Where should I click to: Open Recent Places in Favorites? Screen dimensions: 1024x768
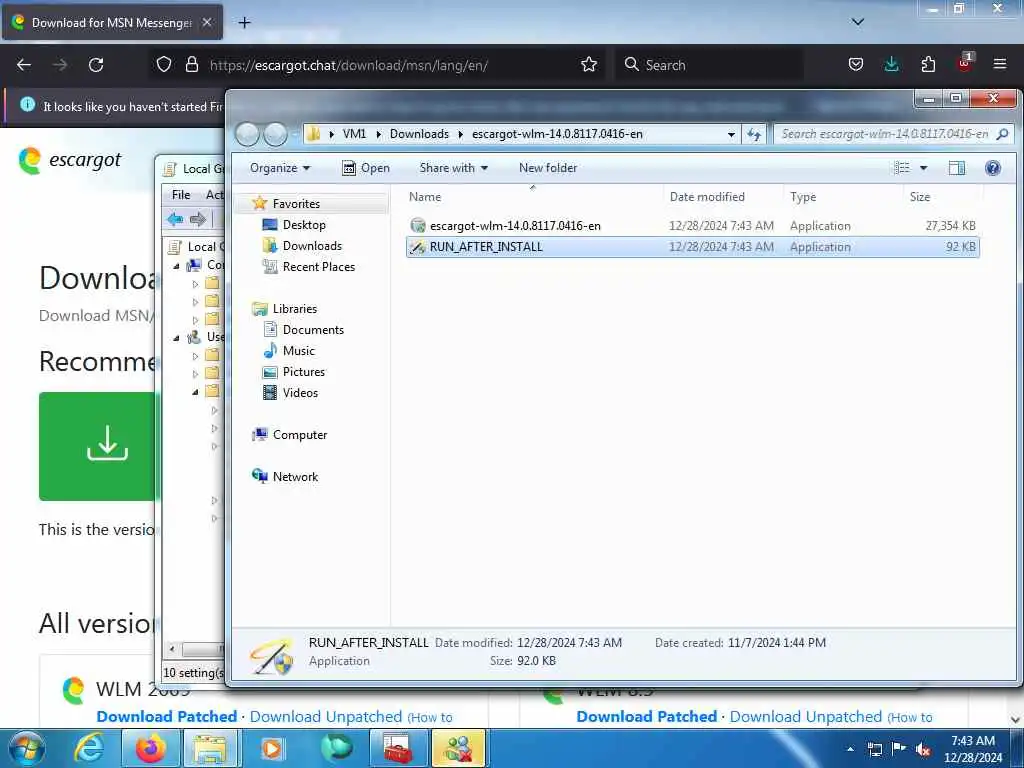pos(319,266)
